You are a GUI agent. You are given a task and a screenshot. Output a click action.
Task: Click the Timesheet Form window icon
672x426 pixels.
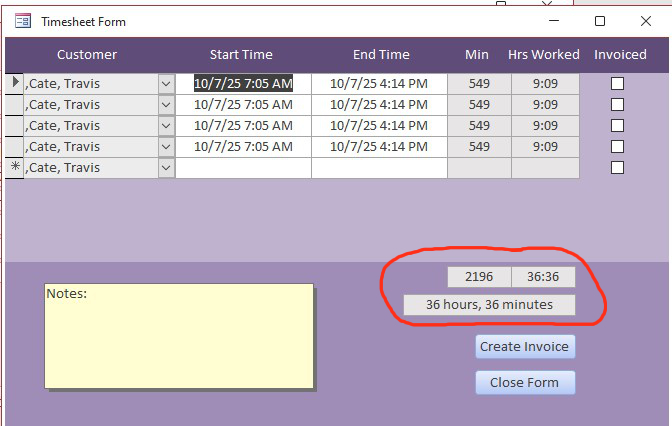[23, 21]
